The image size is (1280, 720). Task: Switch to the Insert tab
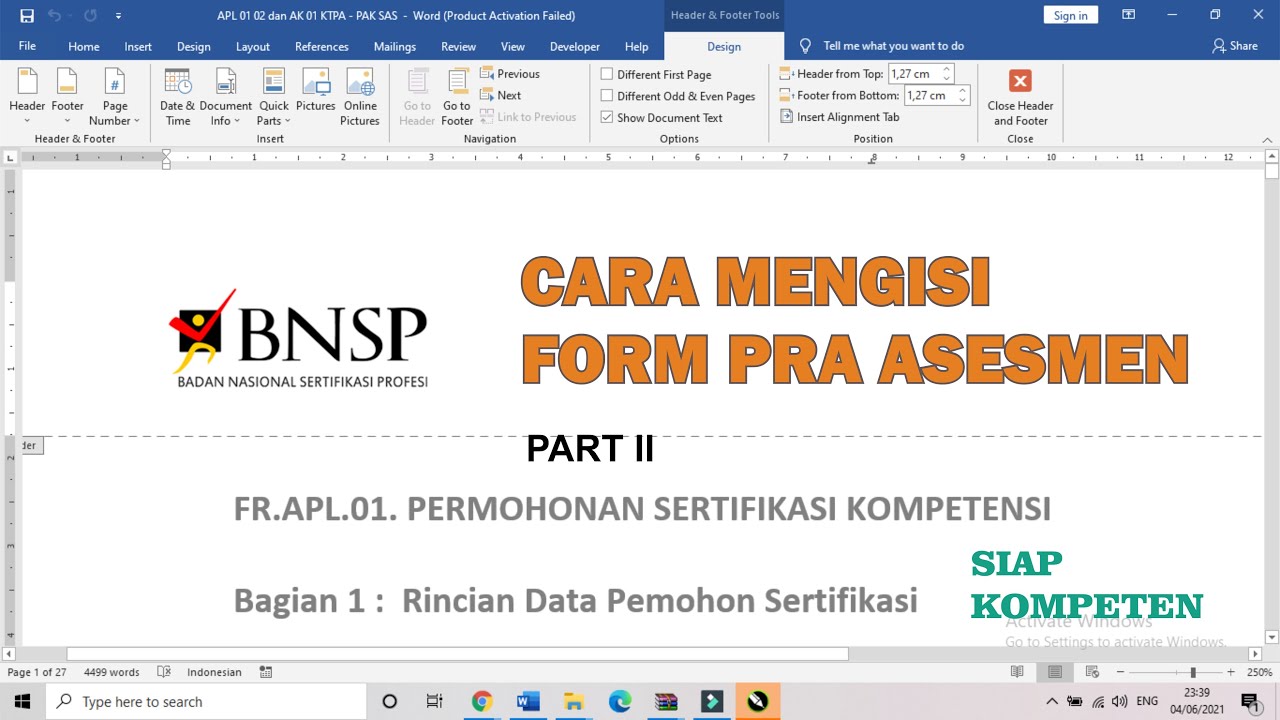click(138, 46)
